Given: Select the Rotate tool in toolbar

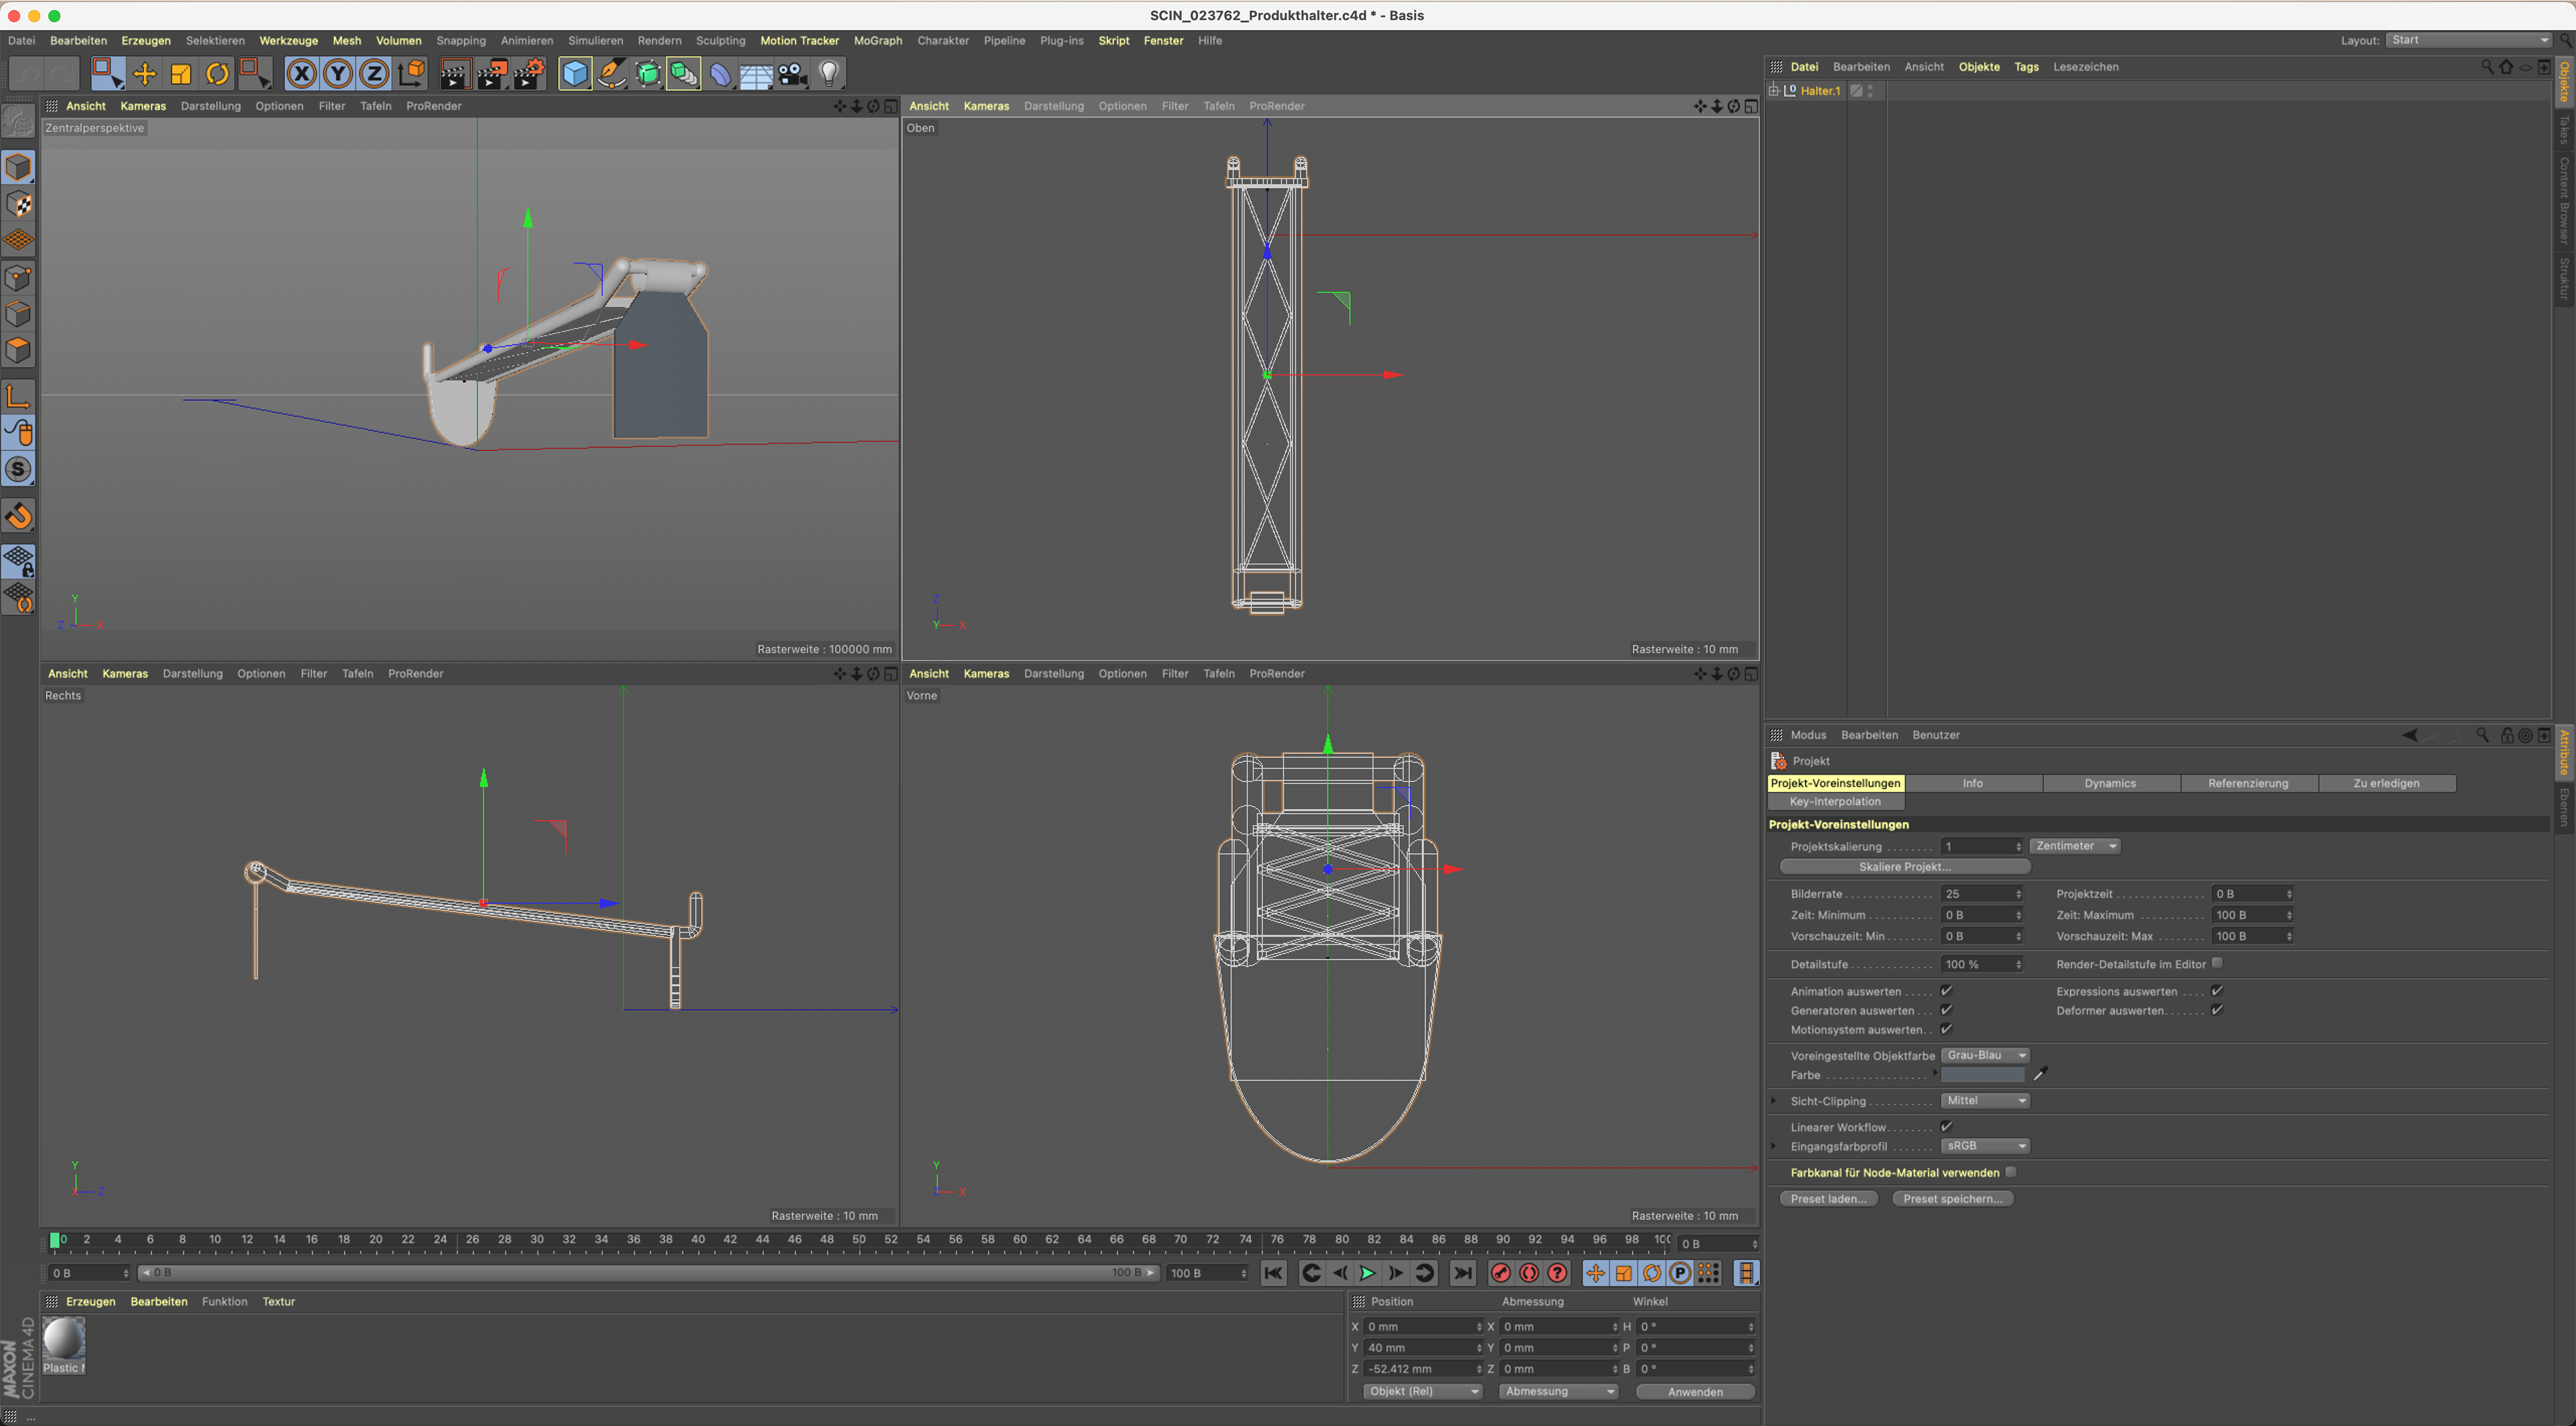Looking at the screenshot, I should point(217,73).
